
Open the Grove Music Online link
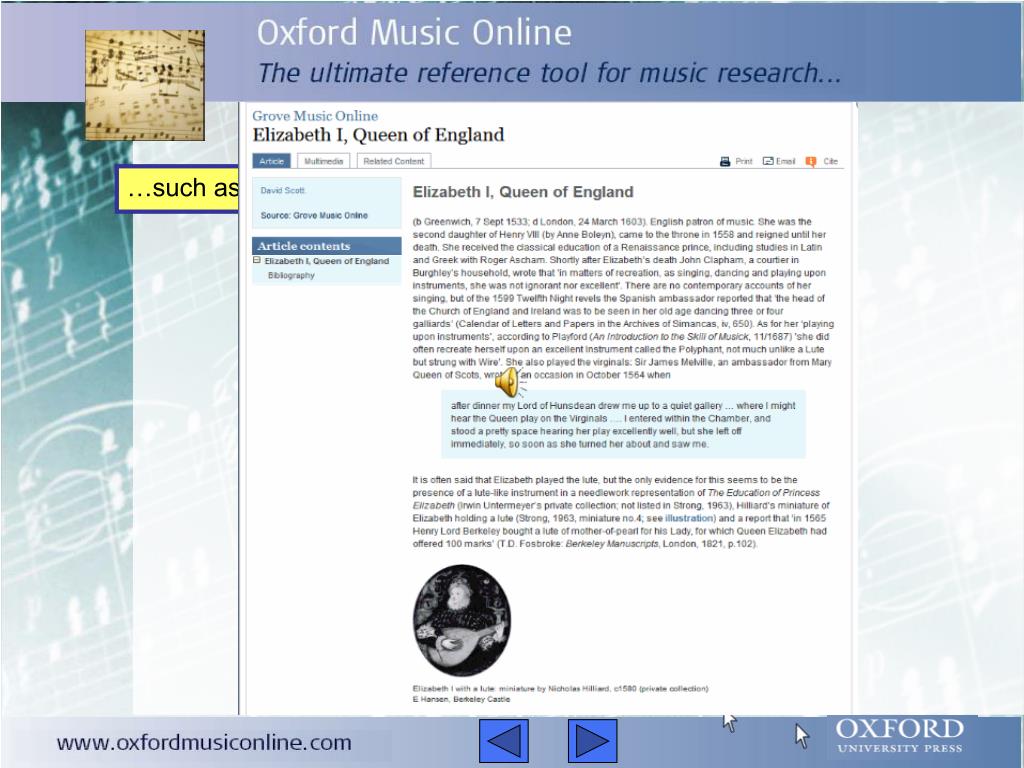click(315, 116)
